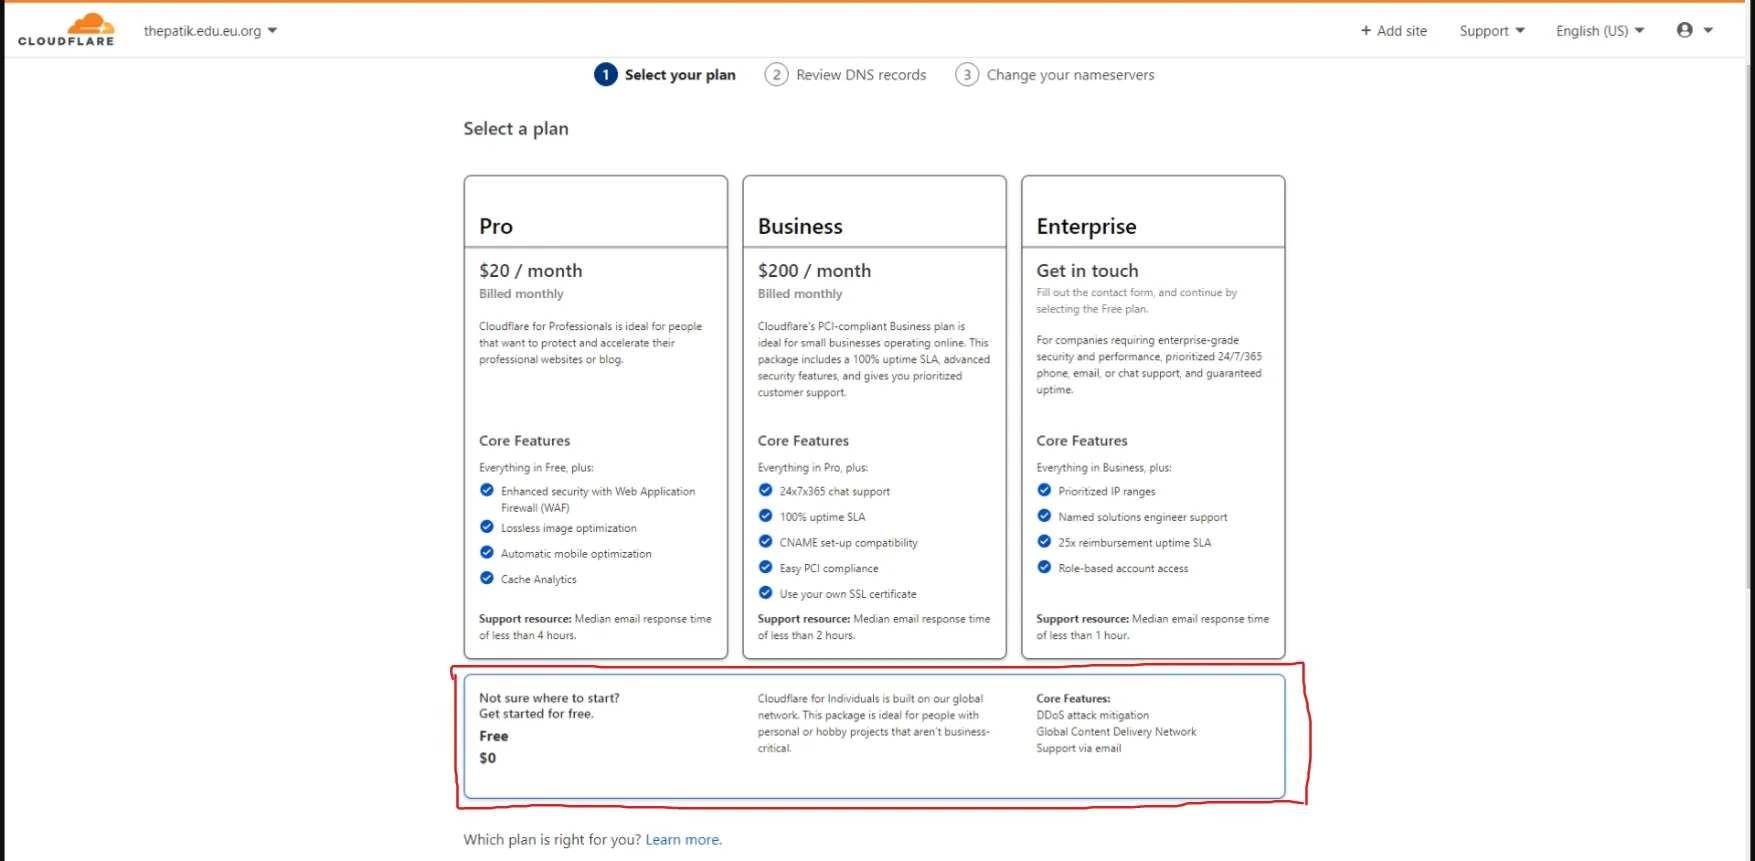
Task: Click step 3 Change your nameservers
Action: pos(1055,75)
